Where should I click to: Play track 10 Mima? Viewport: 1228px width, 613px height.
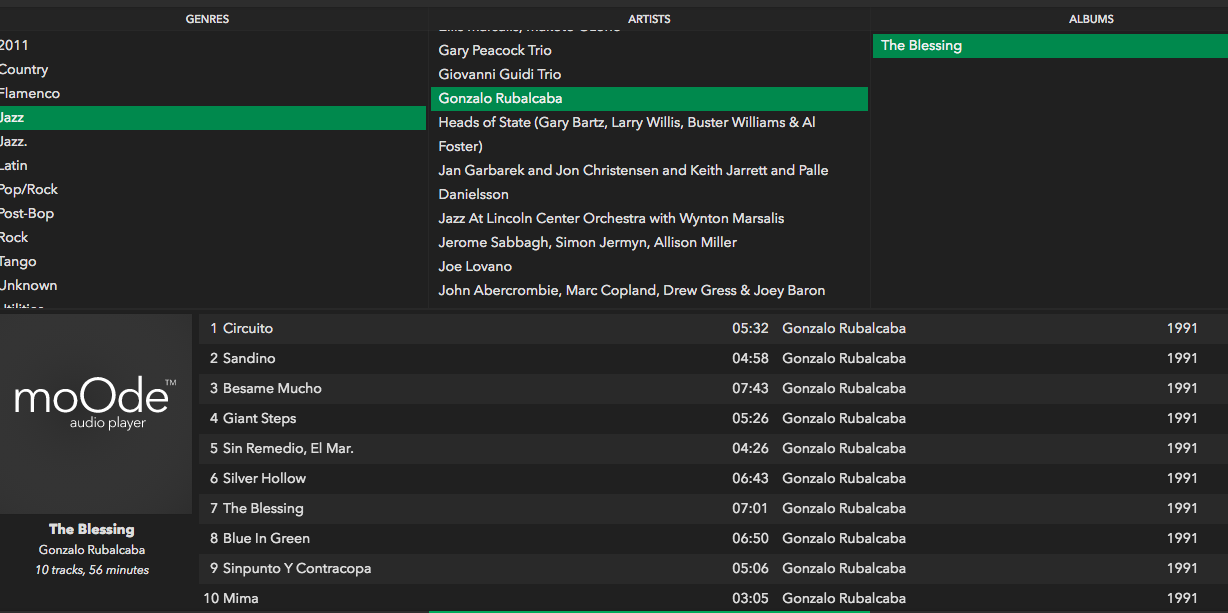point(712,598)
